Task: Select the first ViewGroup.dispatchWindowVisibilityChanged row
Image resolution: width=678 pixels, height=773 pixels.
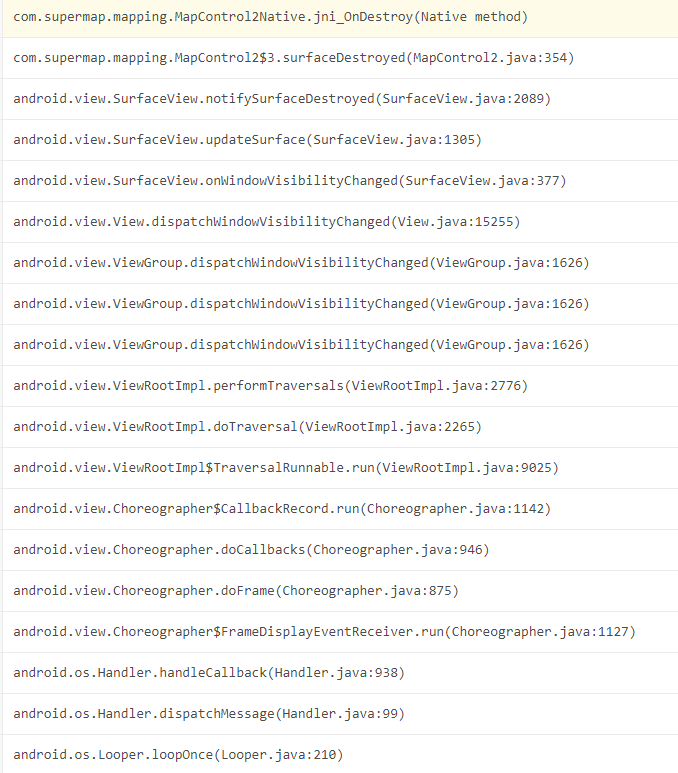Action: pyautogui.click(x=340, y=263)
